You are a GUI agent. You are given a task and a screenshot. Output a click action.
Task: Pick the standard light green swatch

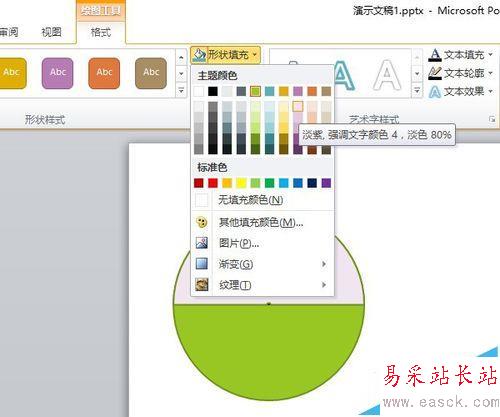[x=255, y=183]
